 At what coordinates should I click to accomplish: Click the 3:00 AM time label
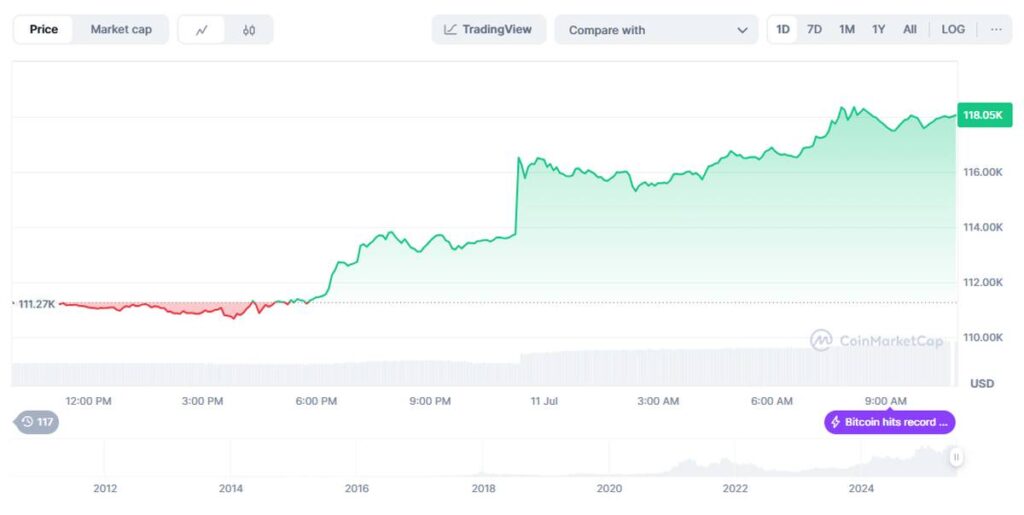pos(658,401)
